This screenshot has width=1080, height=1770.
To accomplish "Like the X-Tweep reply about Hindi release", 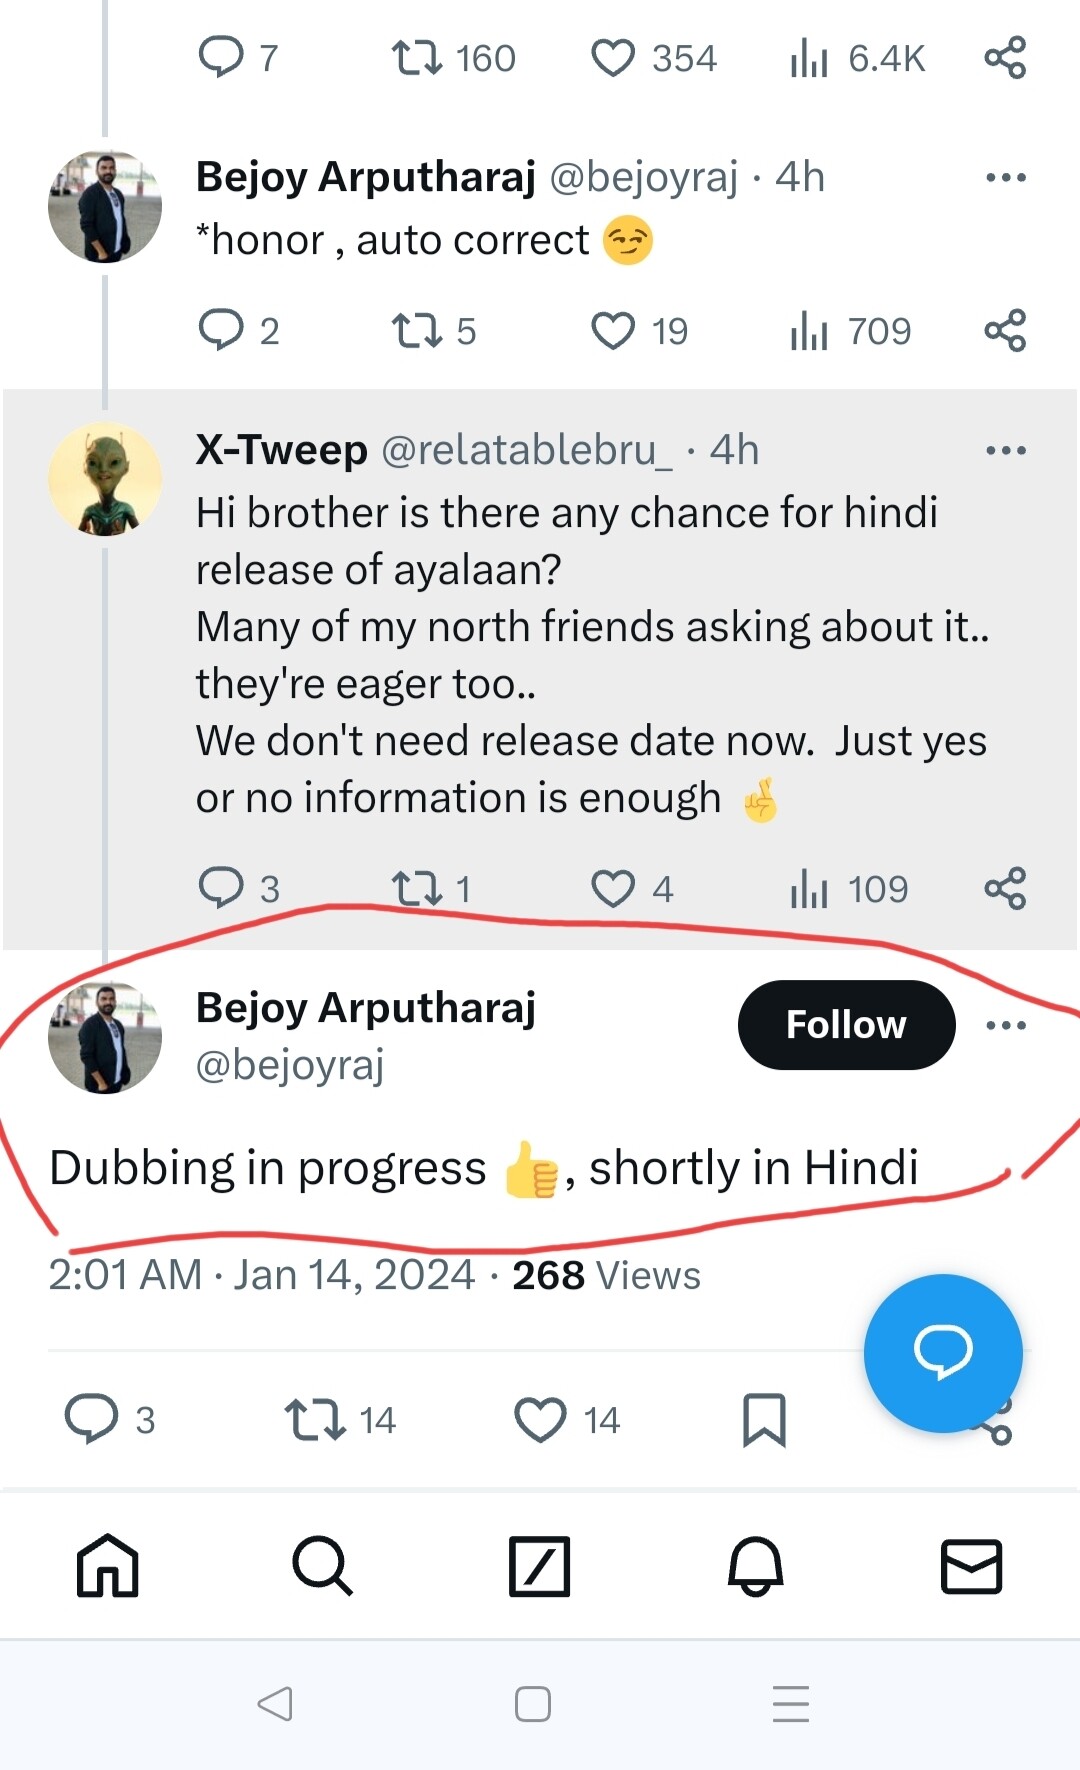I will point(613,888).
